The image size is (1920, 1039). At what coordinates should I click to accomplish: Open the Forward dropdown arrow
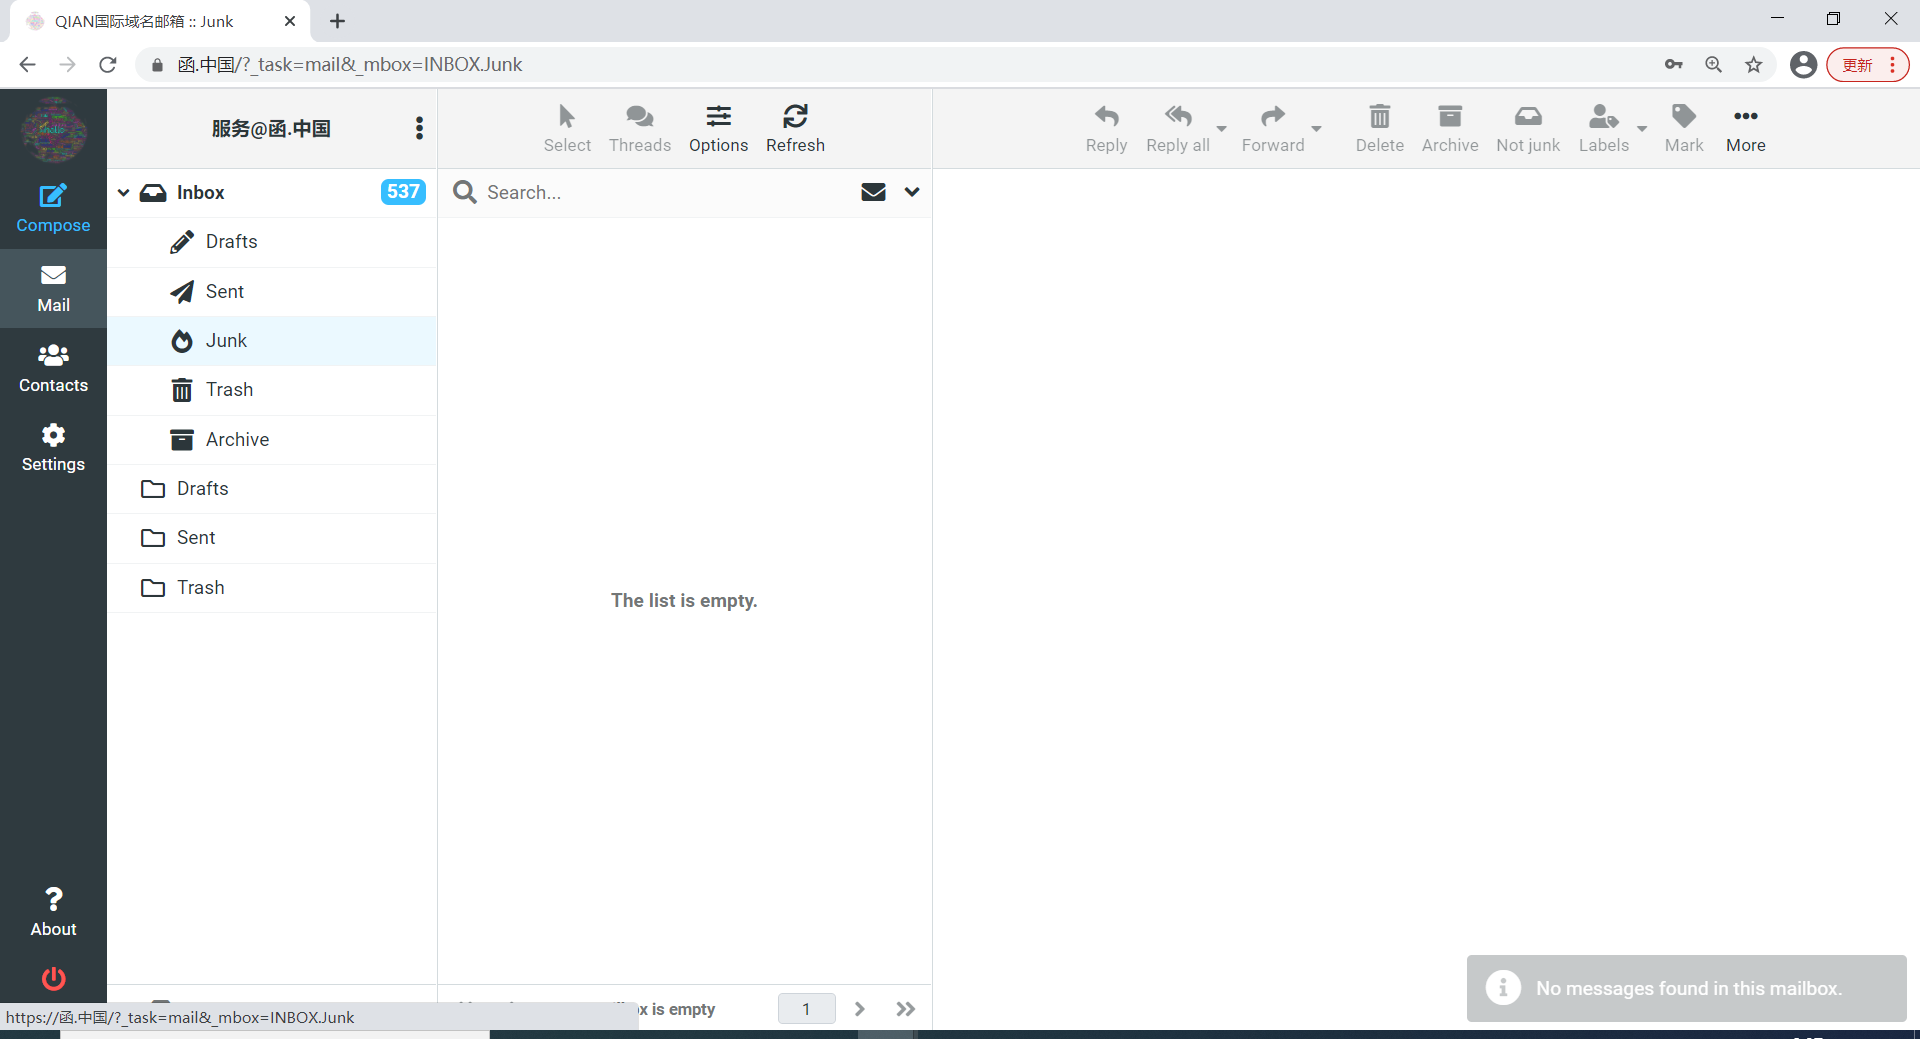click(1316, 128)
